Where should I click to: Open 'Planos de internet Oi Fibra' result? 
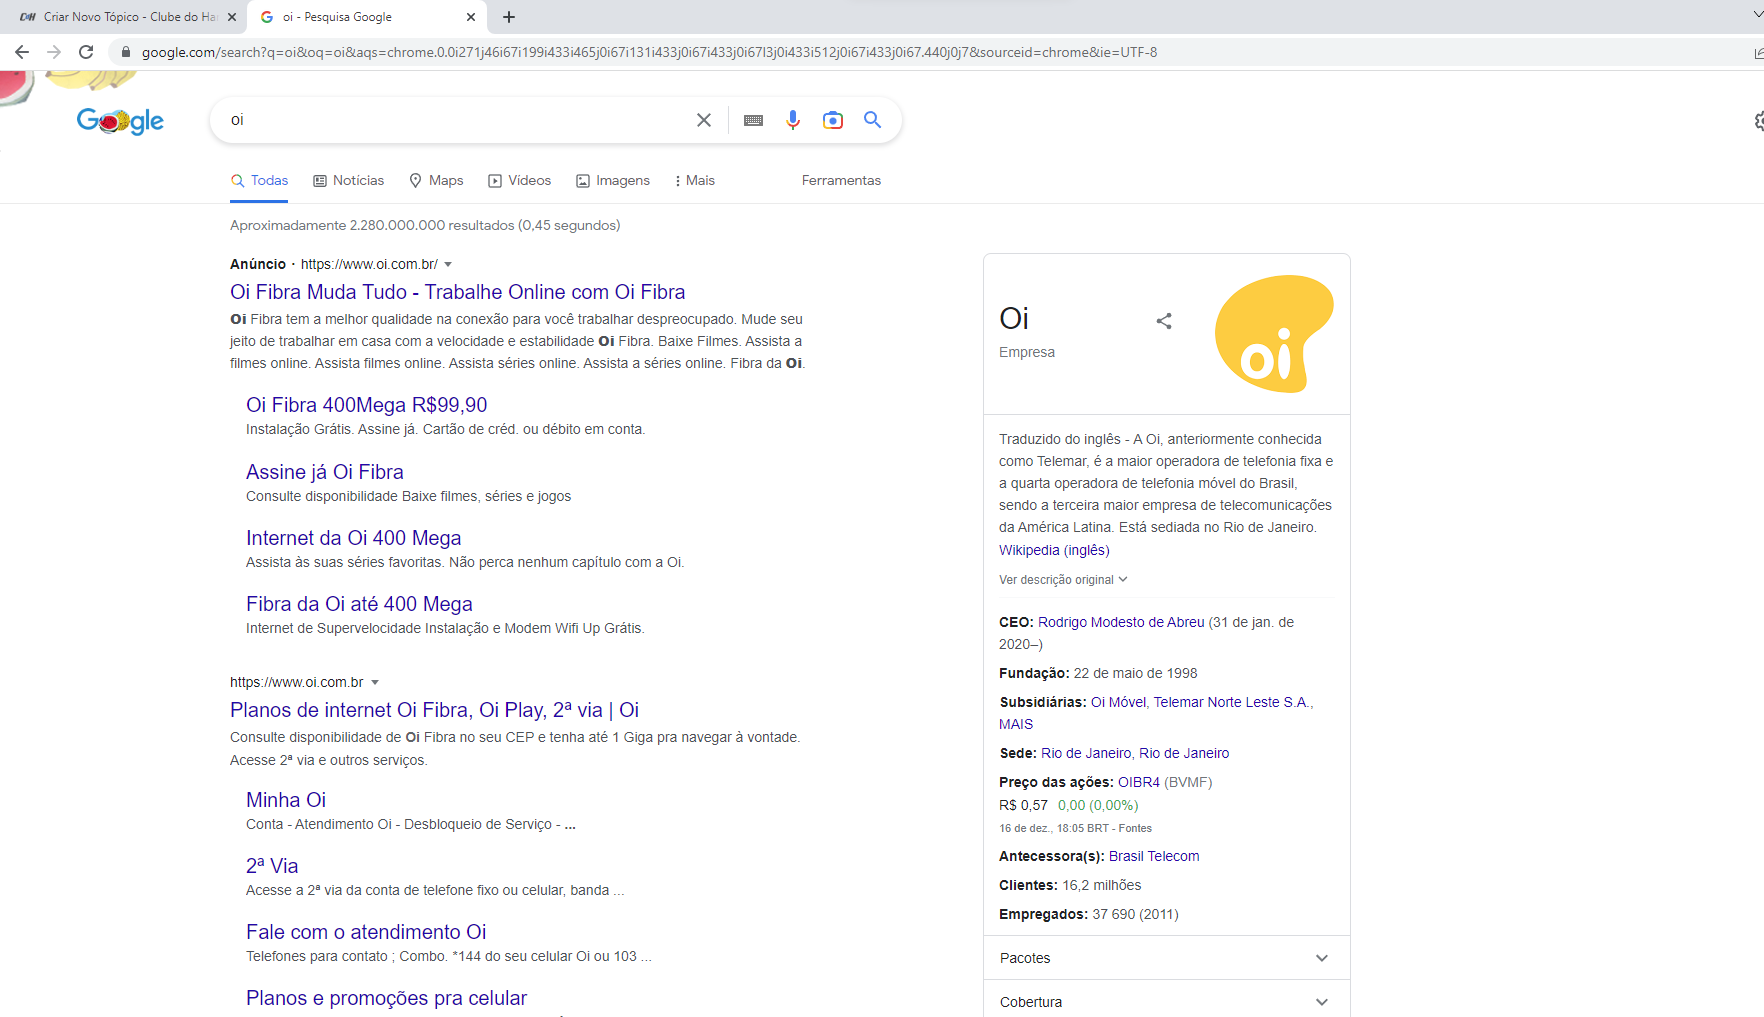(434, 710)
